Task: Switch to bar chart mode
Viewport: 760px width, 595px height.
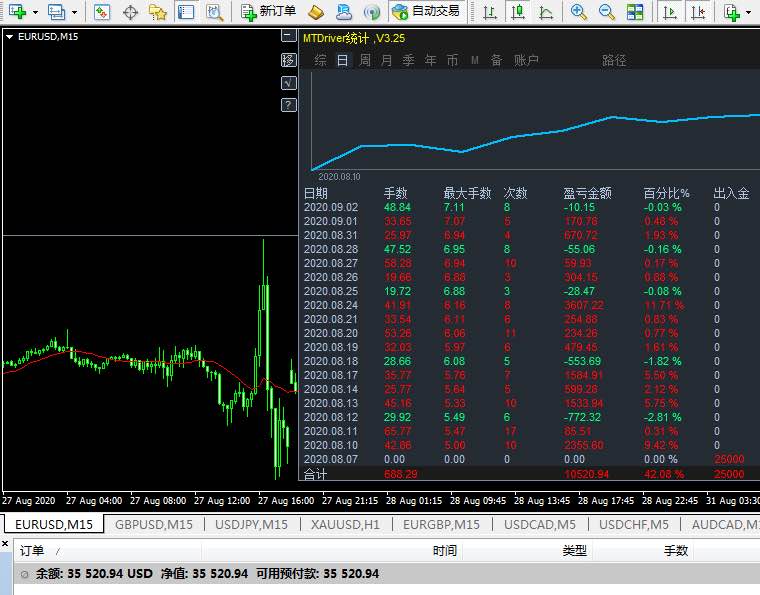Action: [490, 12]
